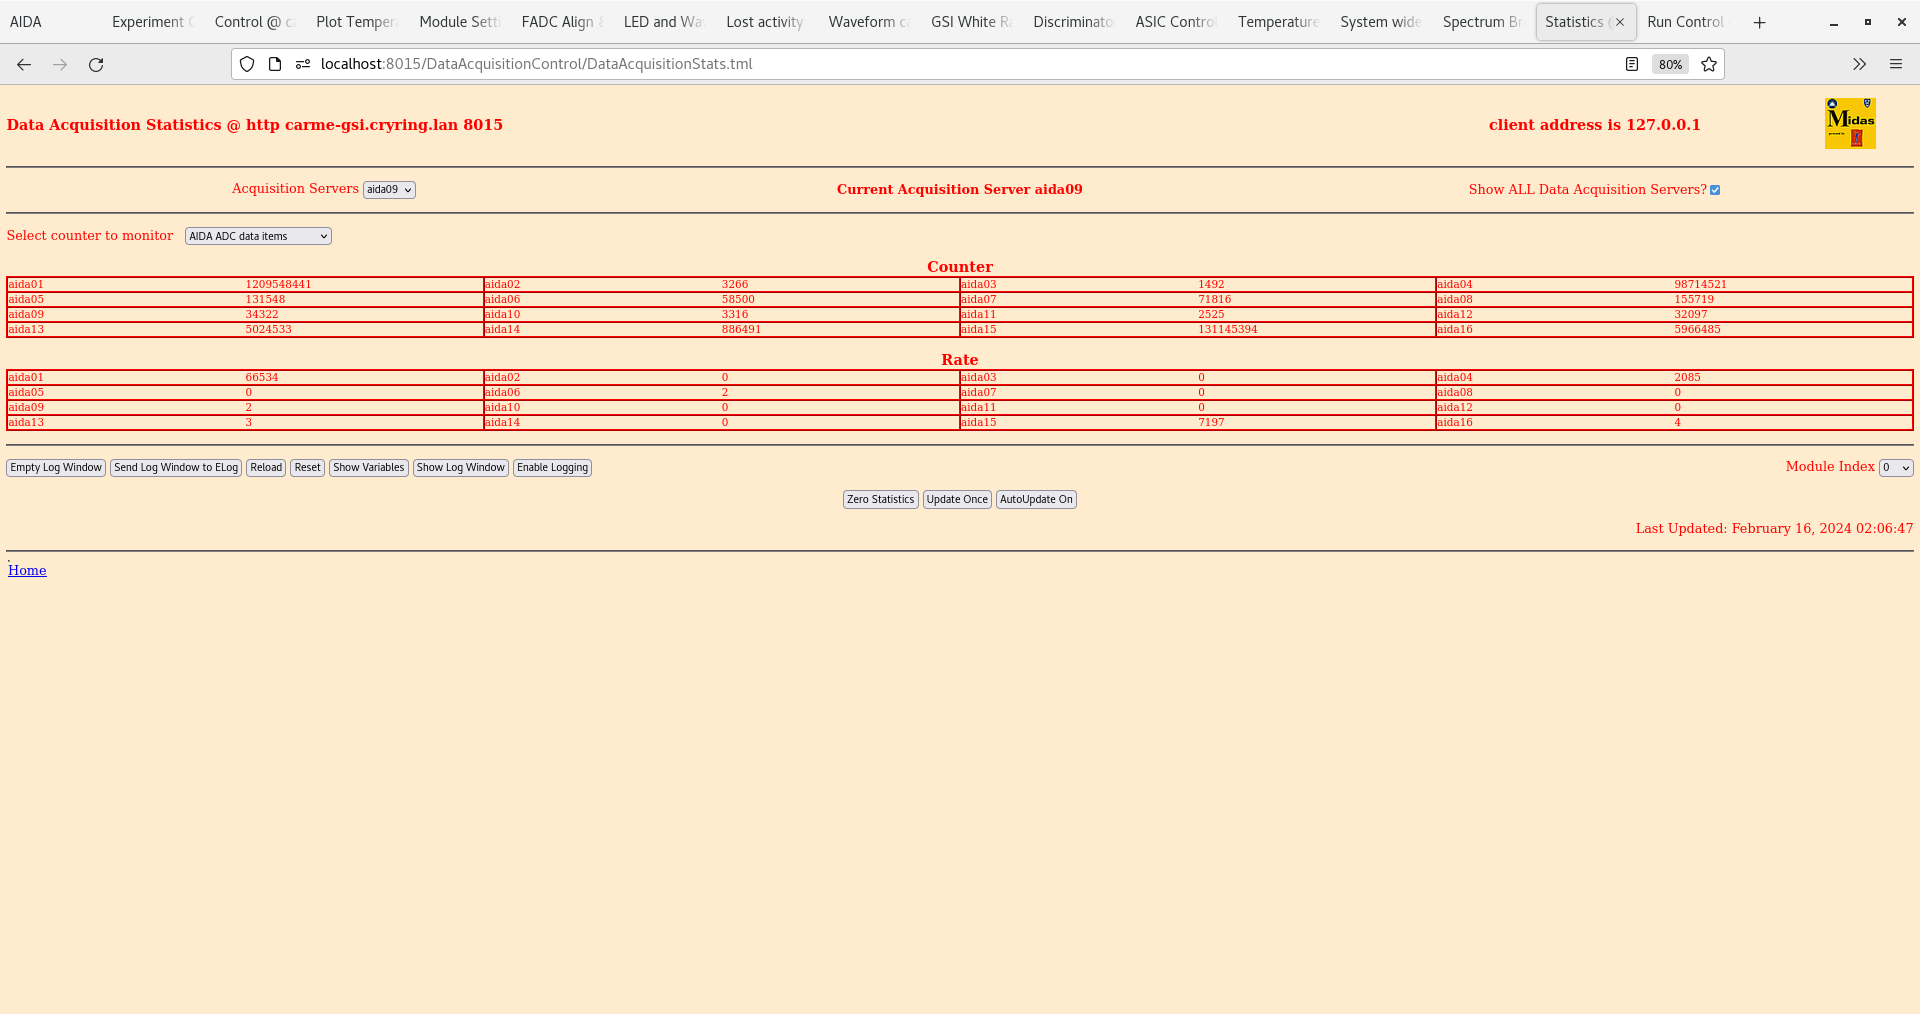This screenshot has height=1014, width=1920.
Task: Click the Update Once button
Action: click(x=957, y=500)
